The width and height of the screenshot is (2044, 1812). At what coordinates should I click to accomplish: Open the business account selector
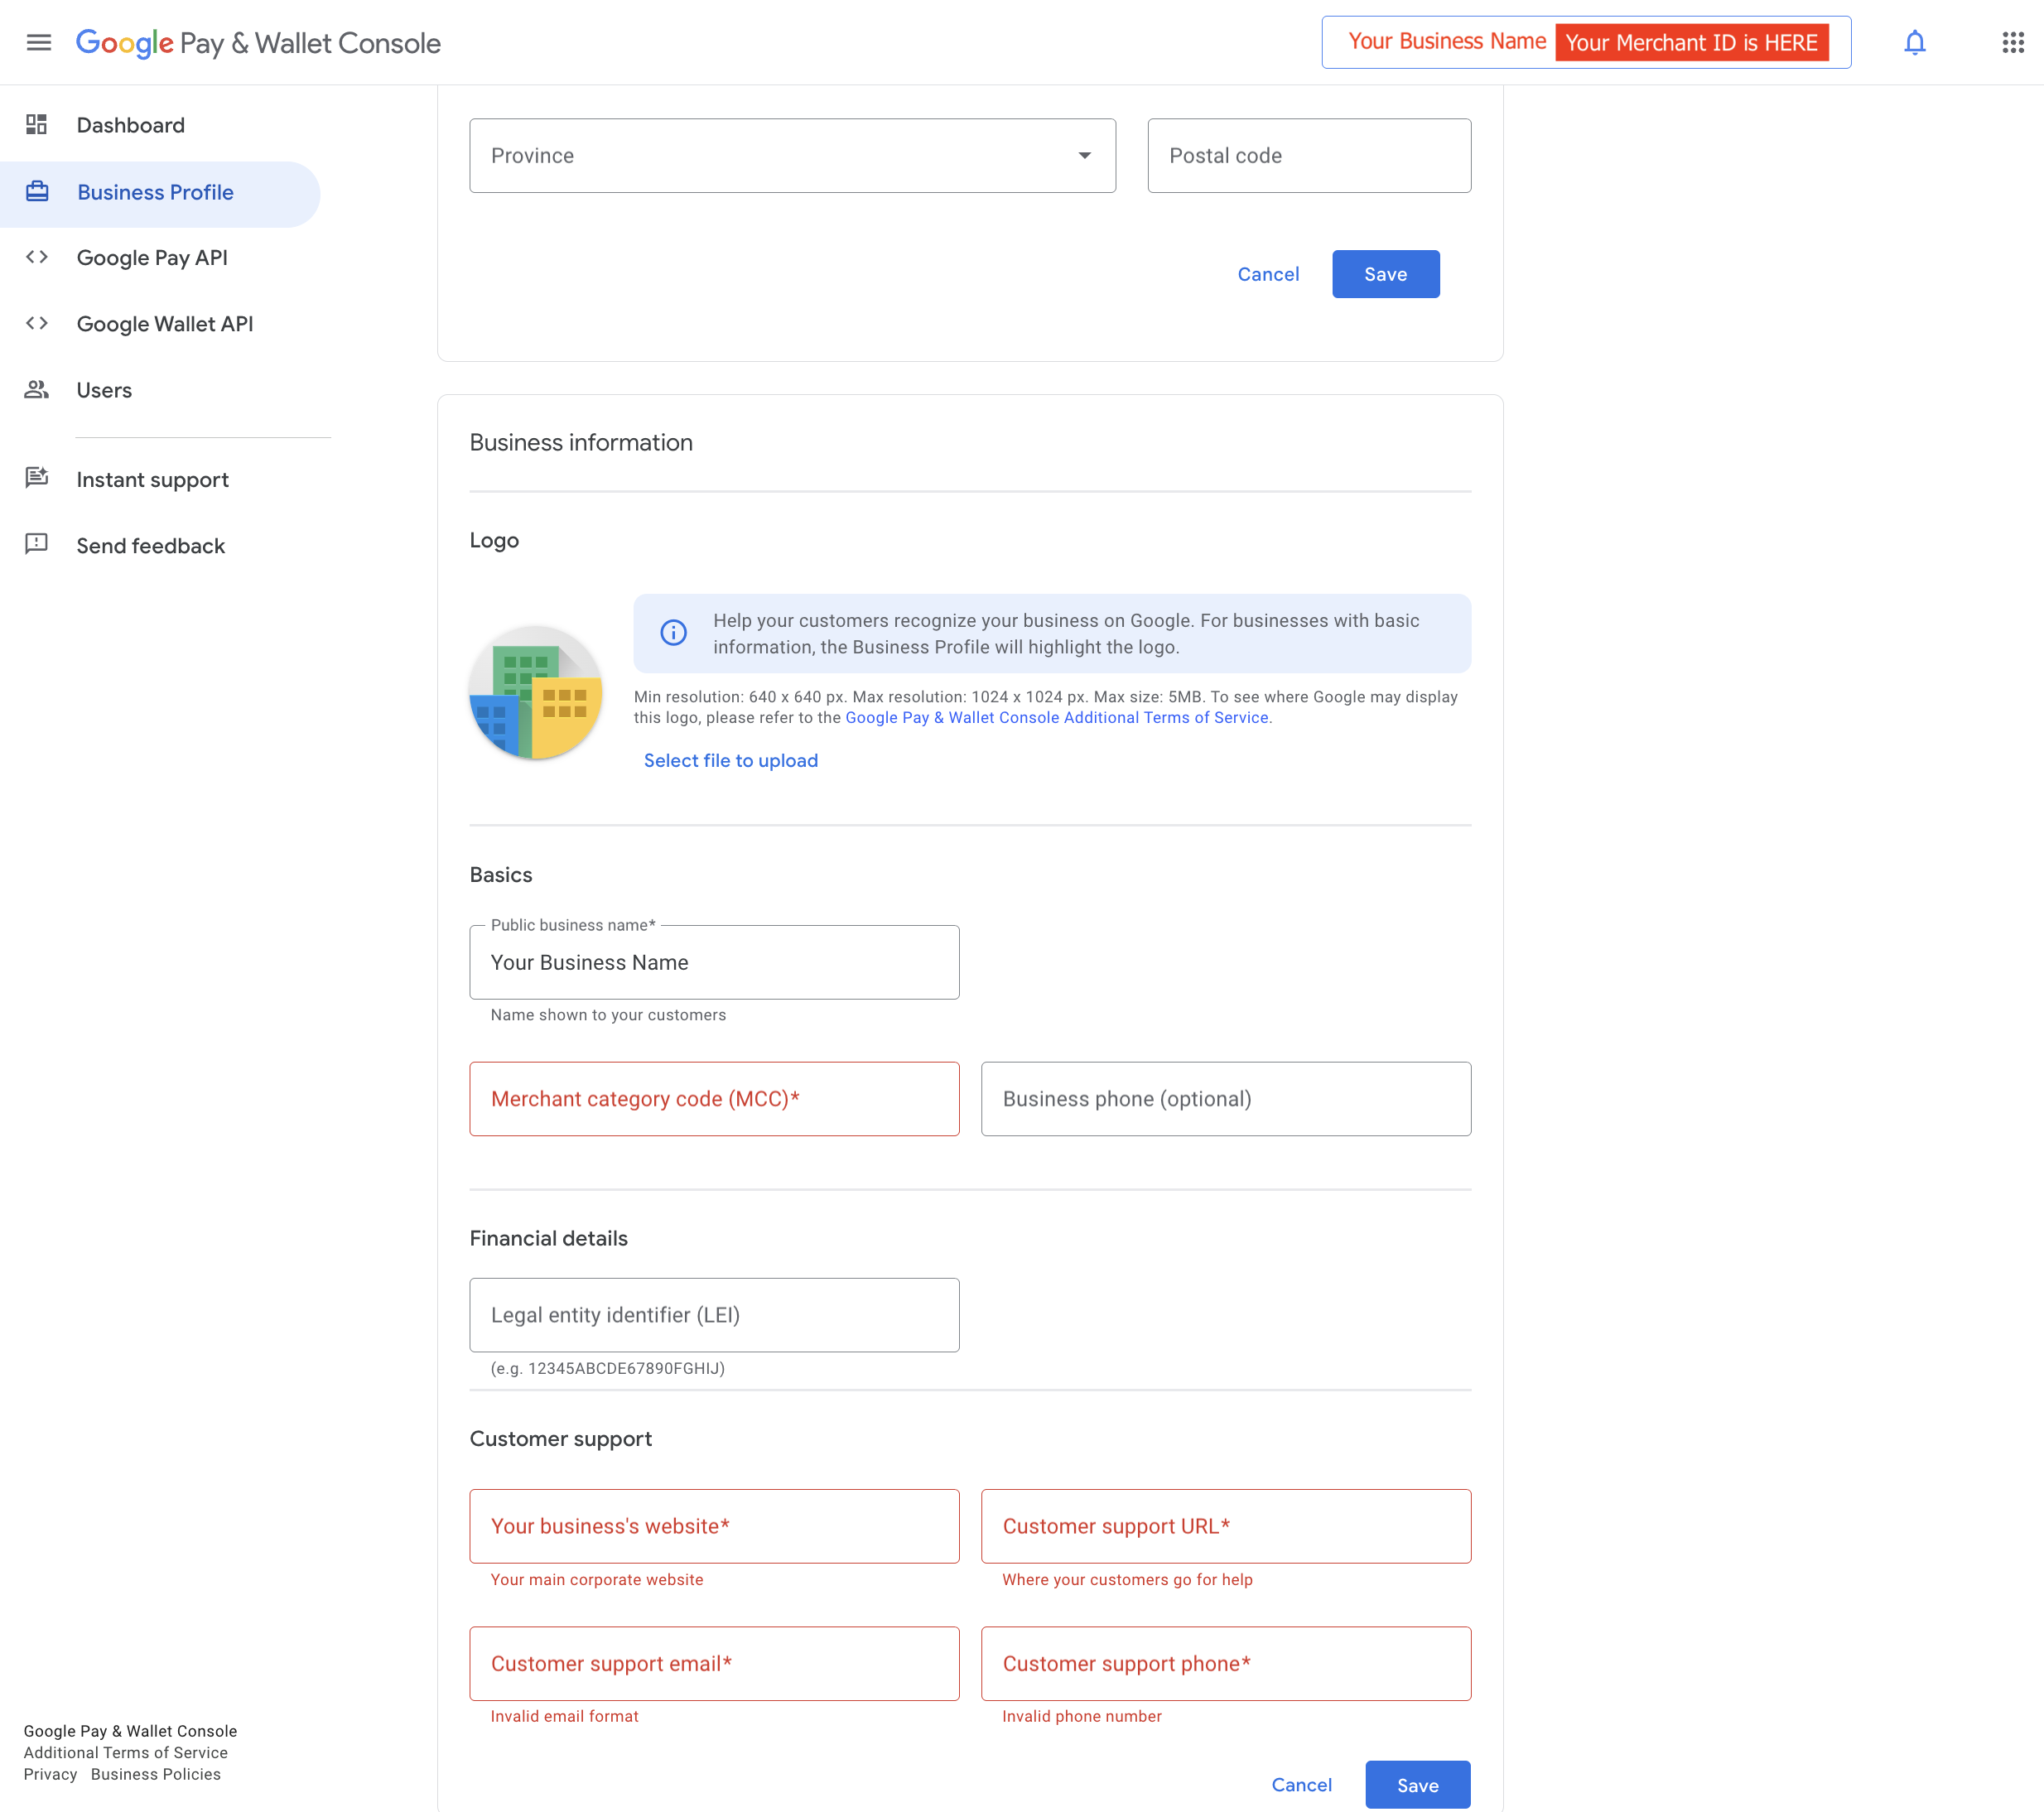click(1585, 43)
